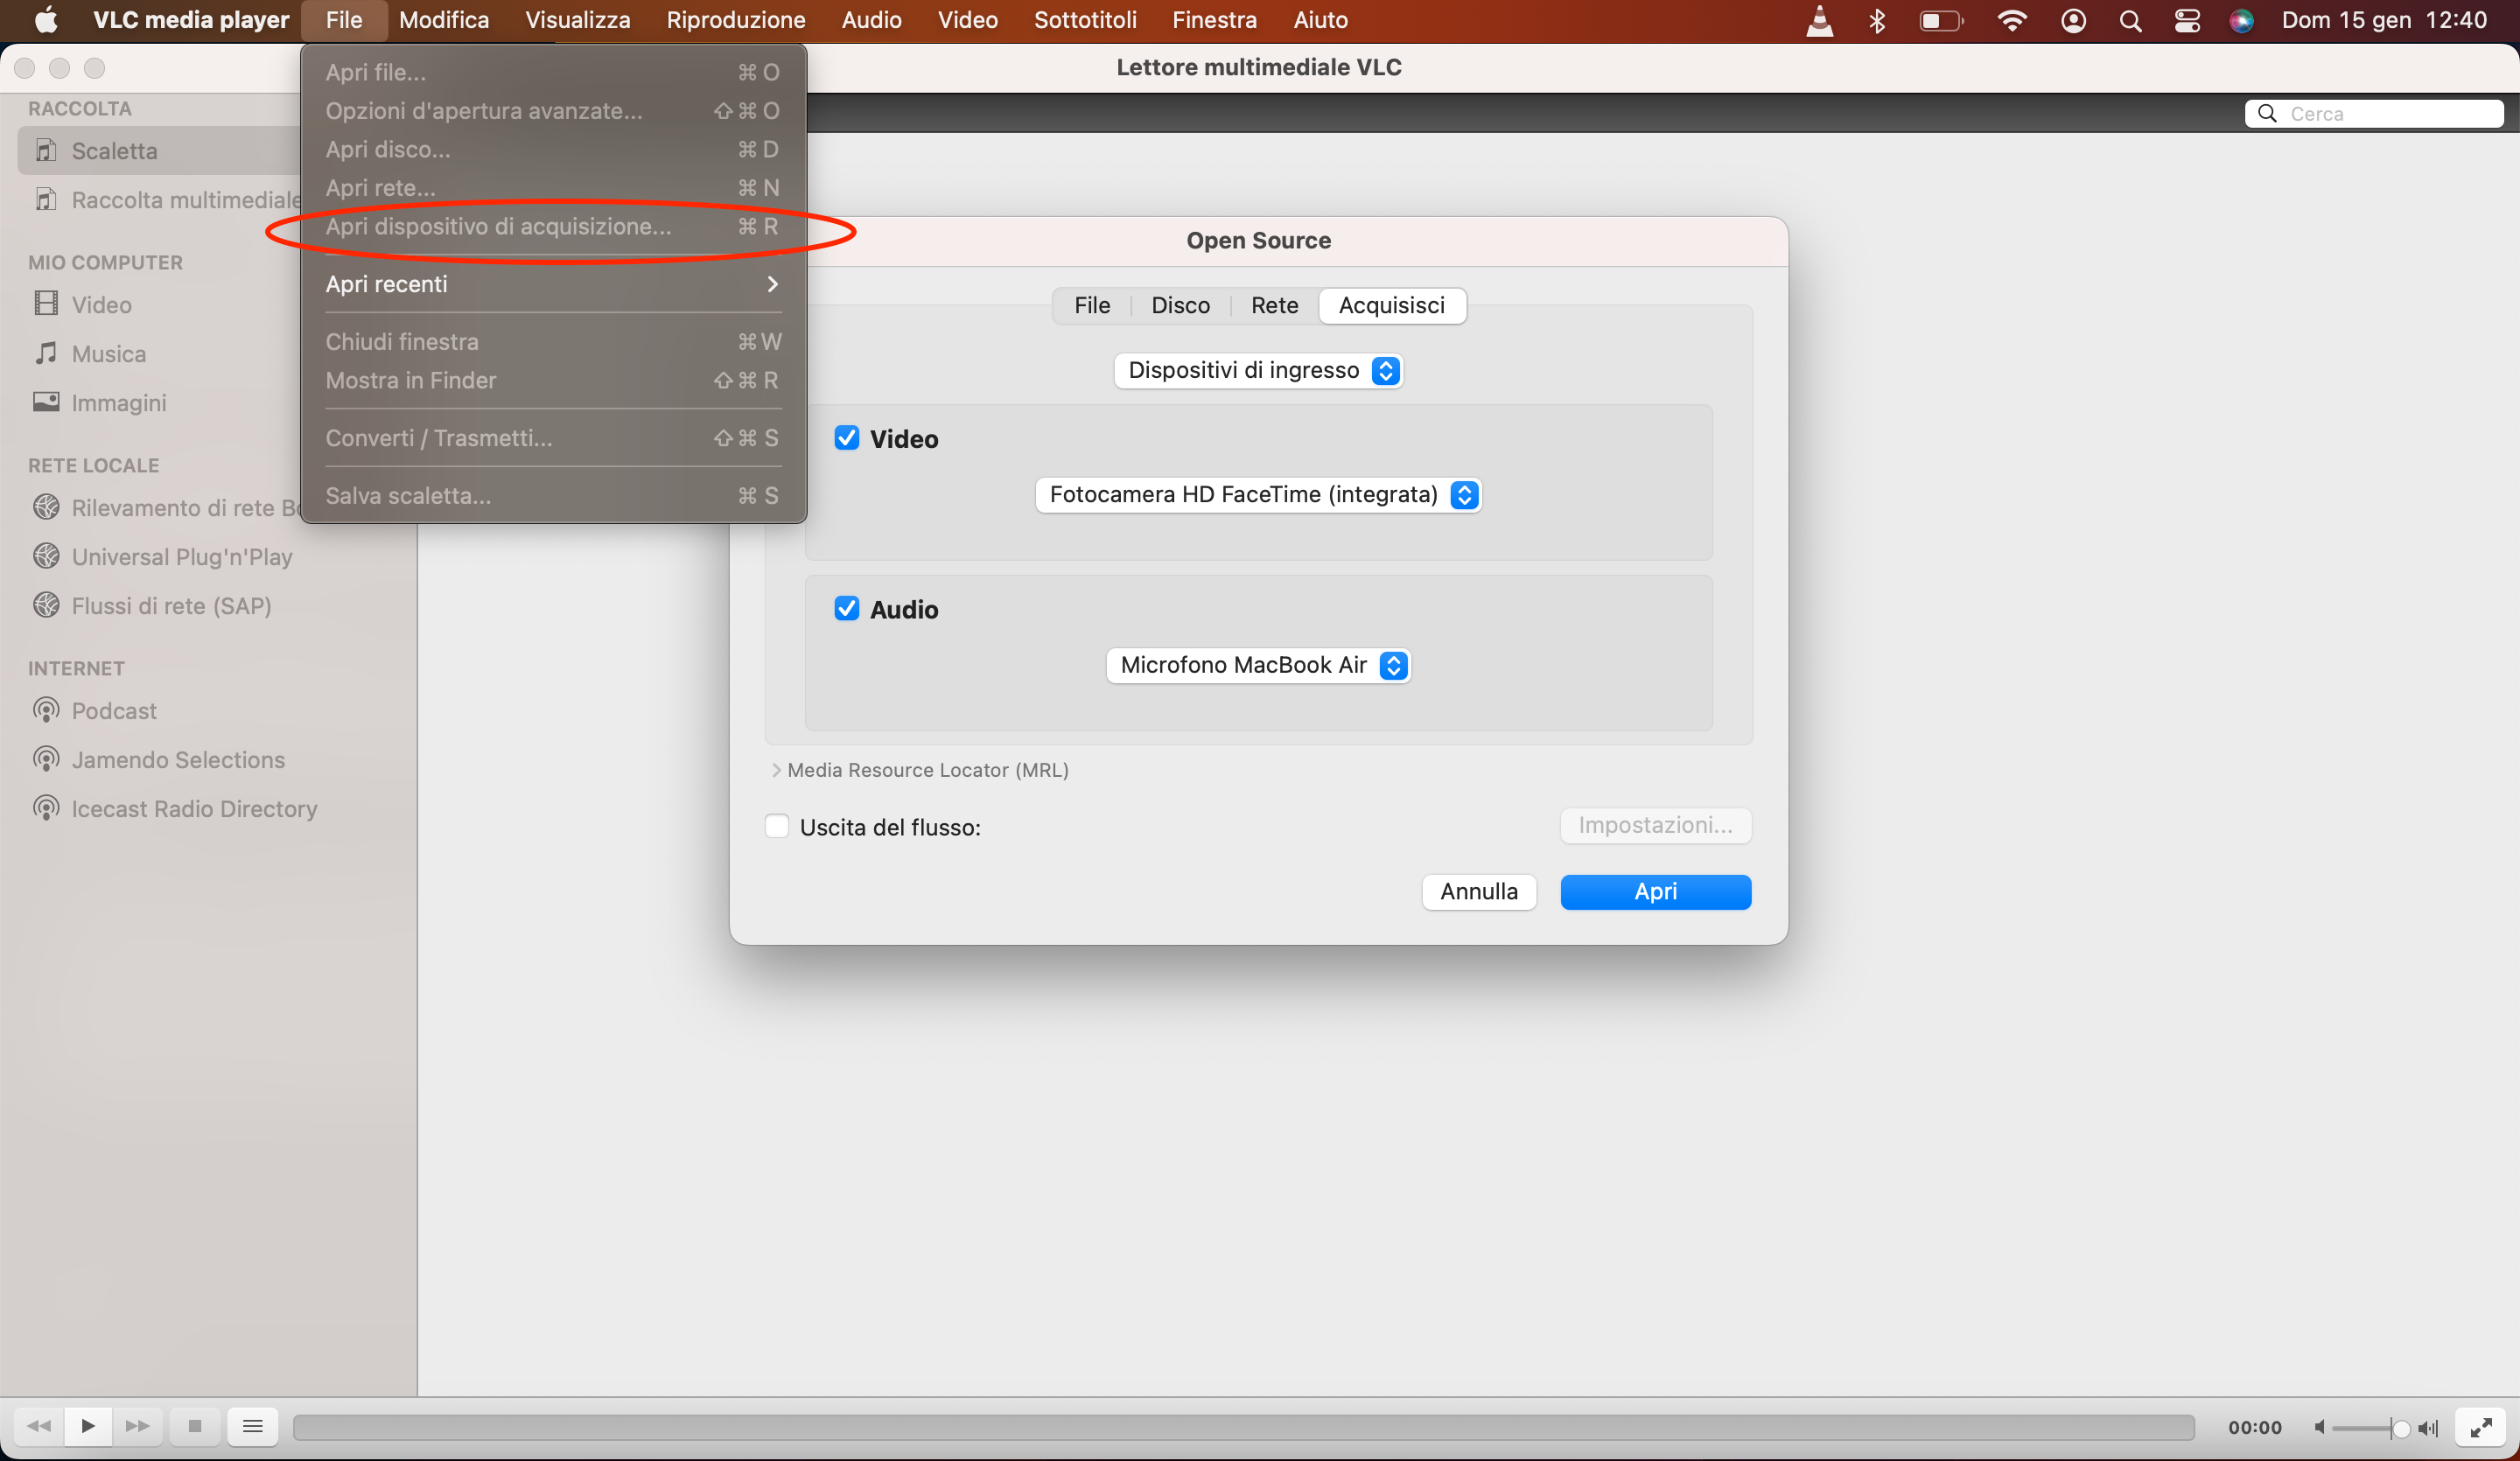The width and height of the screenshot is (2520, 1461).
Task: Enable Uscita del flusso
Action: point(776,825)
